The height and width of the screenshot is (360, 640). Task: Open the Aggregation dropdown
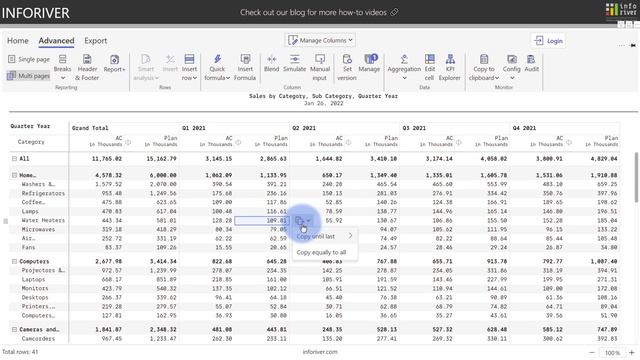(x=404, y=68)
